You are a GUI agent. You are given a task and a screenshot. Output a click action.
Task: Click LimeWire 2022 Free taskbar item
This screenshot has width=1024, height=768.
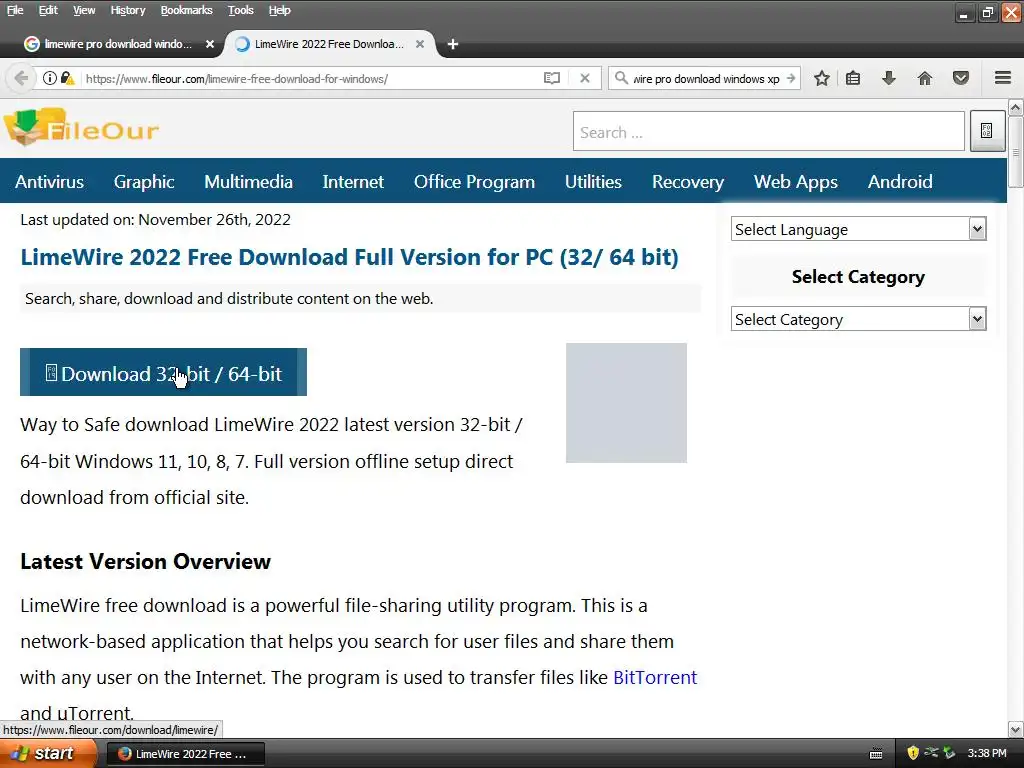pos(185,754)
